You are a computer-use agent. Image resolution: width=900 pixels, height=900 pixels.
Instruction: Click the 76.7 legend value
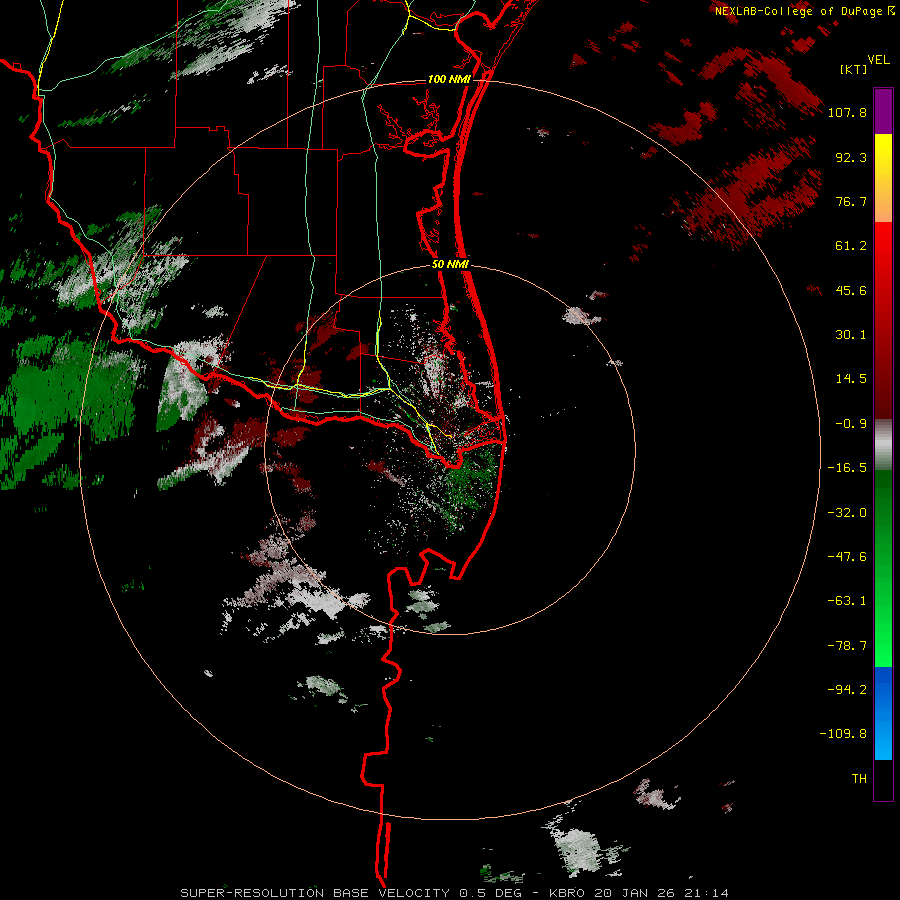click(851, 201)
